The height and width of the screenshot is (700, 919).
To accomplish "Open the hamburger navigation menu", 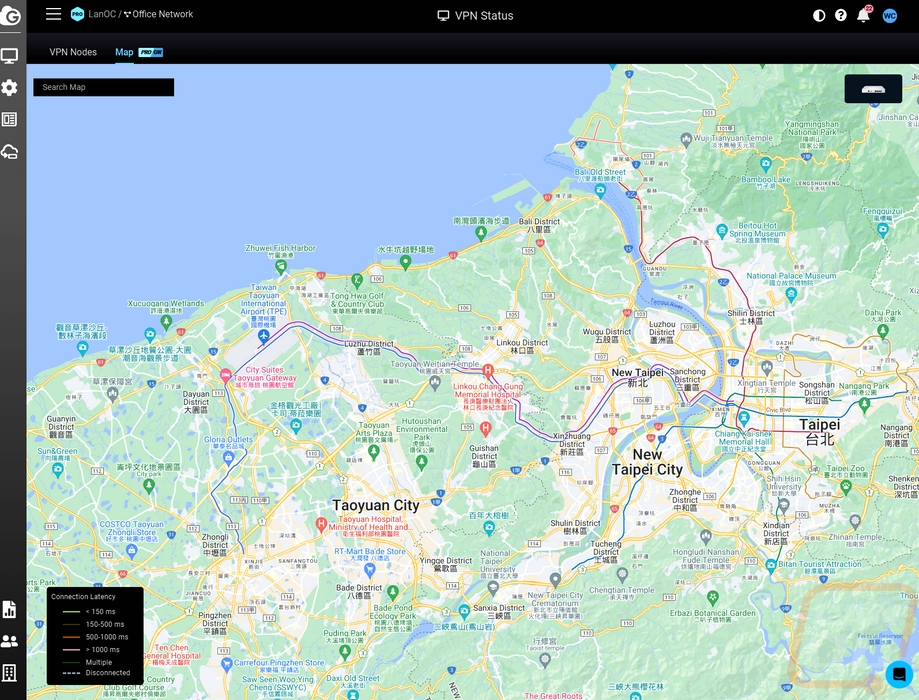I will click(53, 14).
